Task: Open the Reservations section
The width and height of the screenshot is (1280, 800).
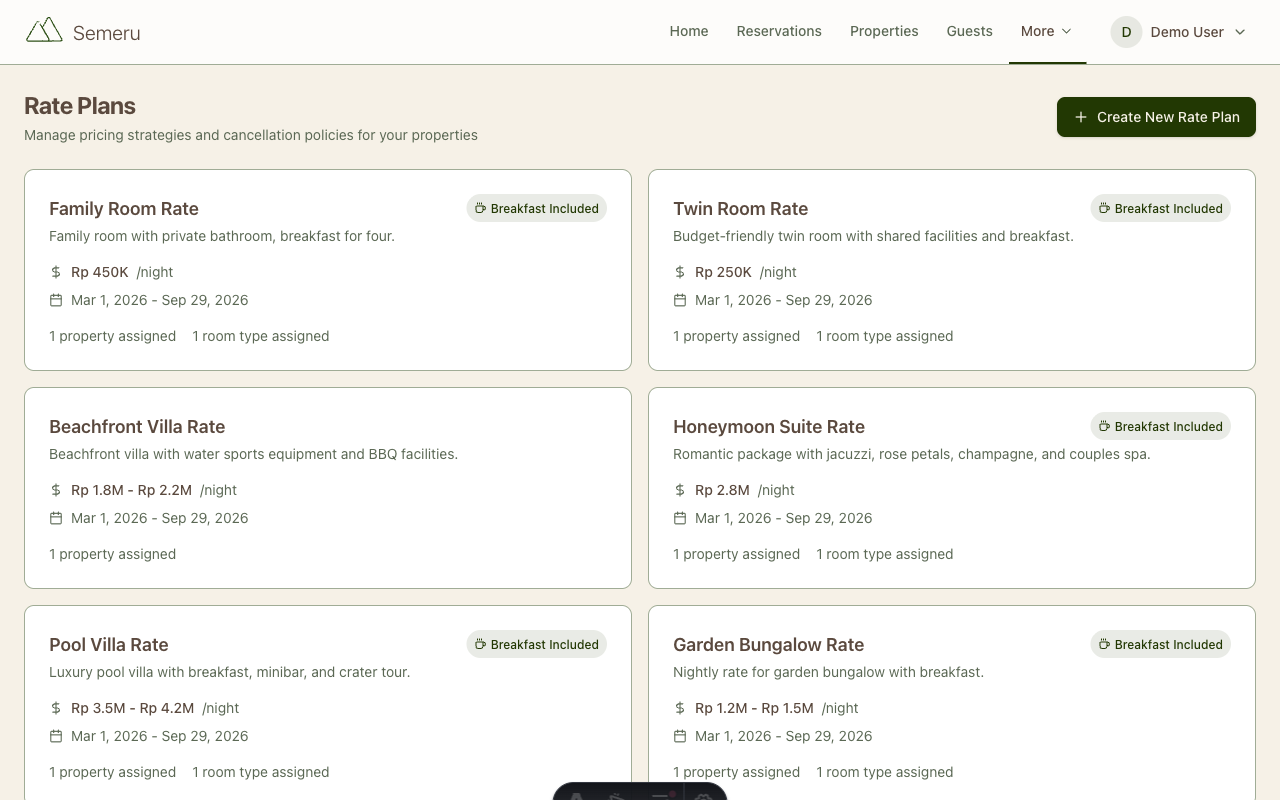Action: tap(779, 31)
